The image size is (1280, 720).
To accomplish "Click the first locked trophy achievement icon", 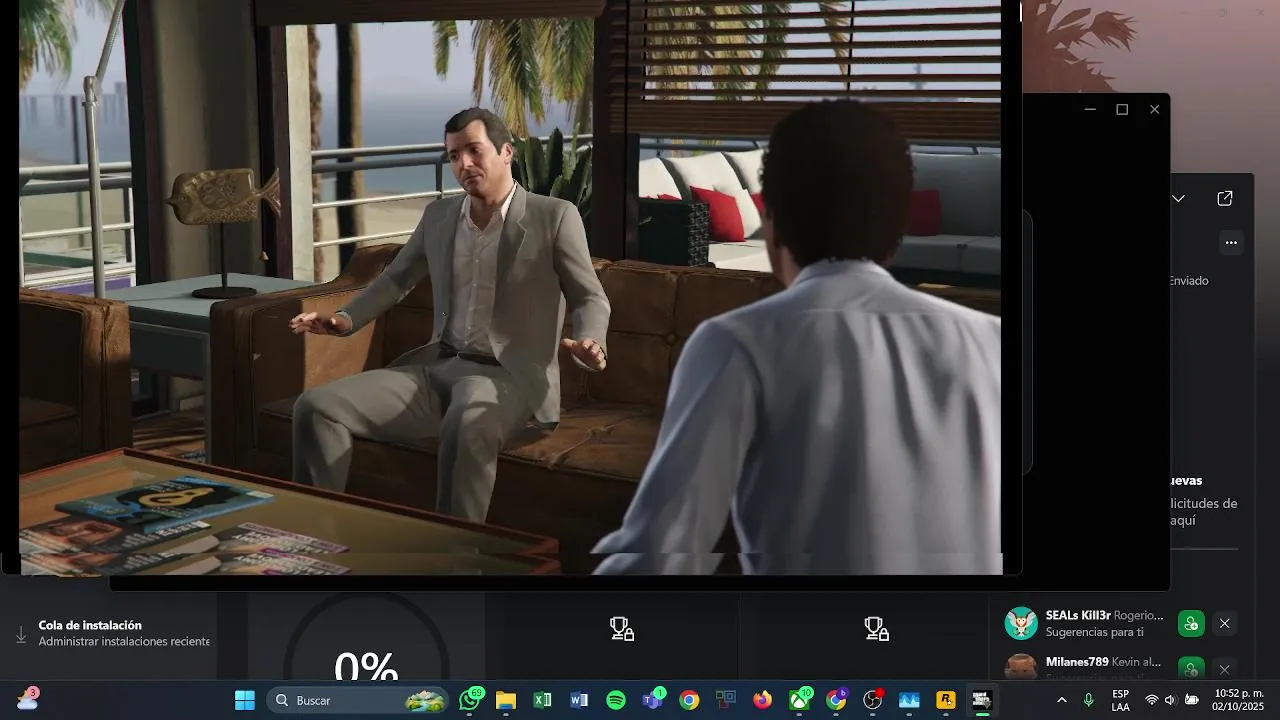I will (x=622, y=629).
